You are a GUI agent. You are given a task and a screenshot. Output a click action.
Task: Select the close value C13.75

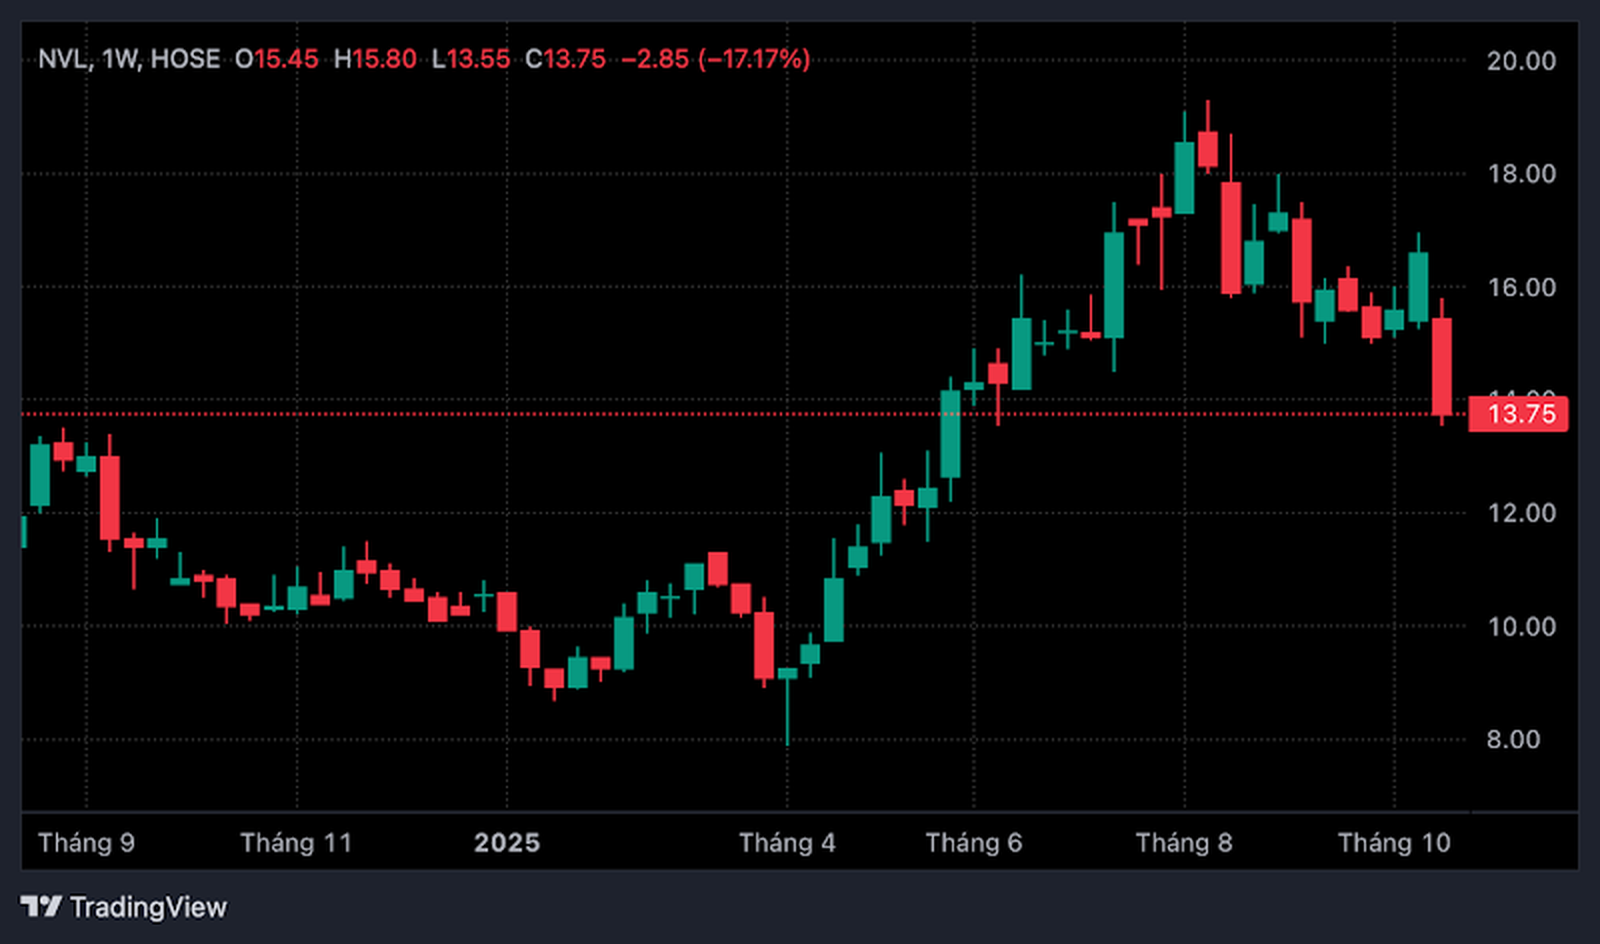tap(566, 59)
